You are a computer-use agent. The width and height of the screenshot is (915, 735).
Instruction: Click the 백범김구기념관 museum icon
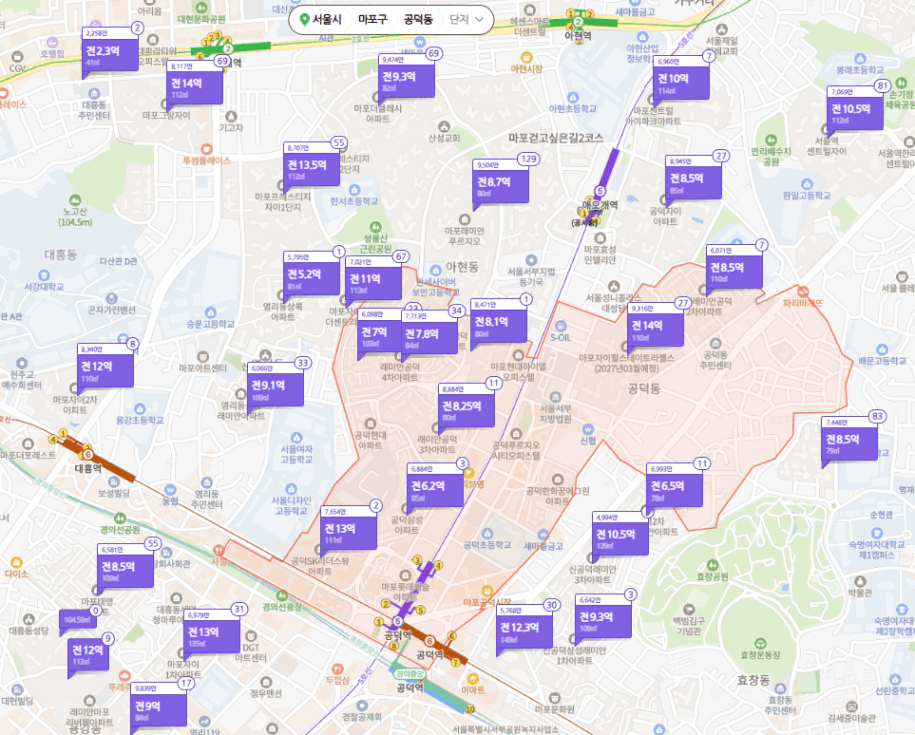coord(689,610)
